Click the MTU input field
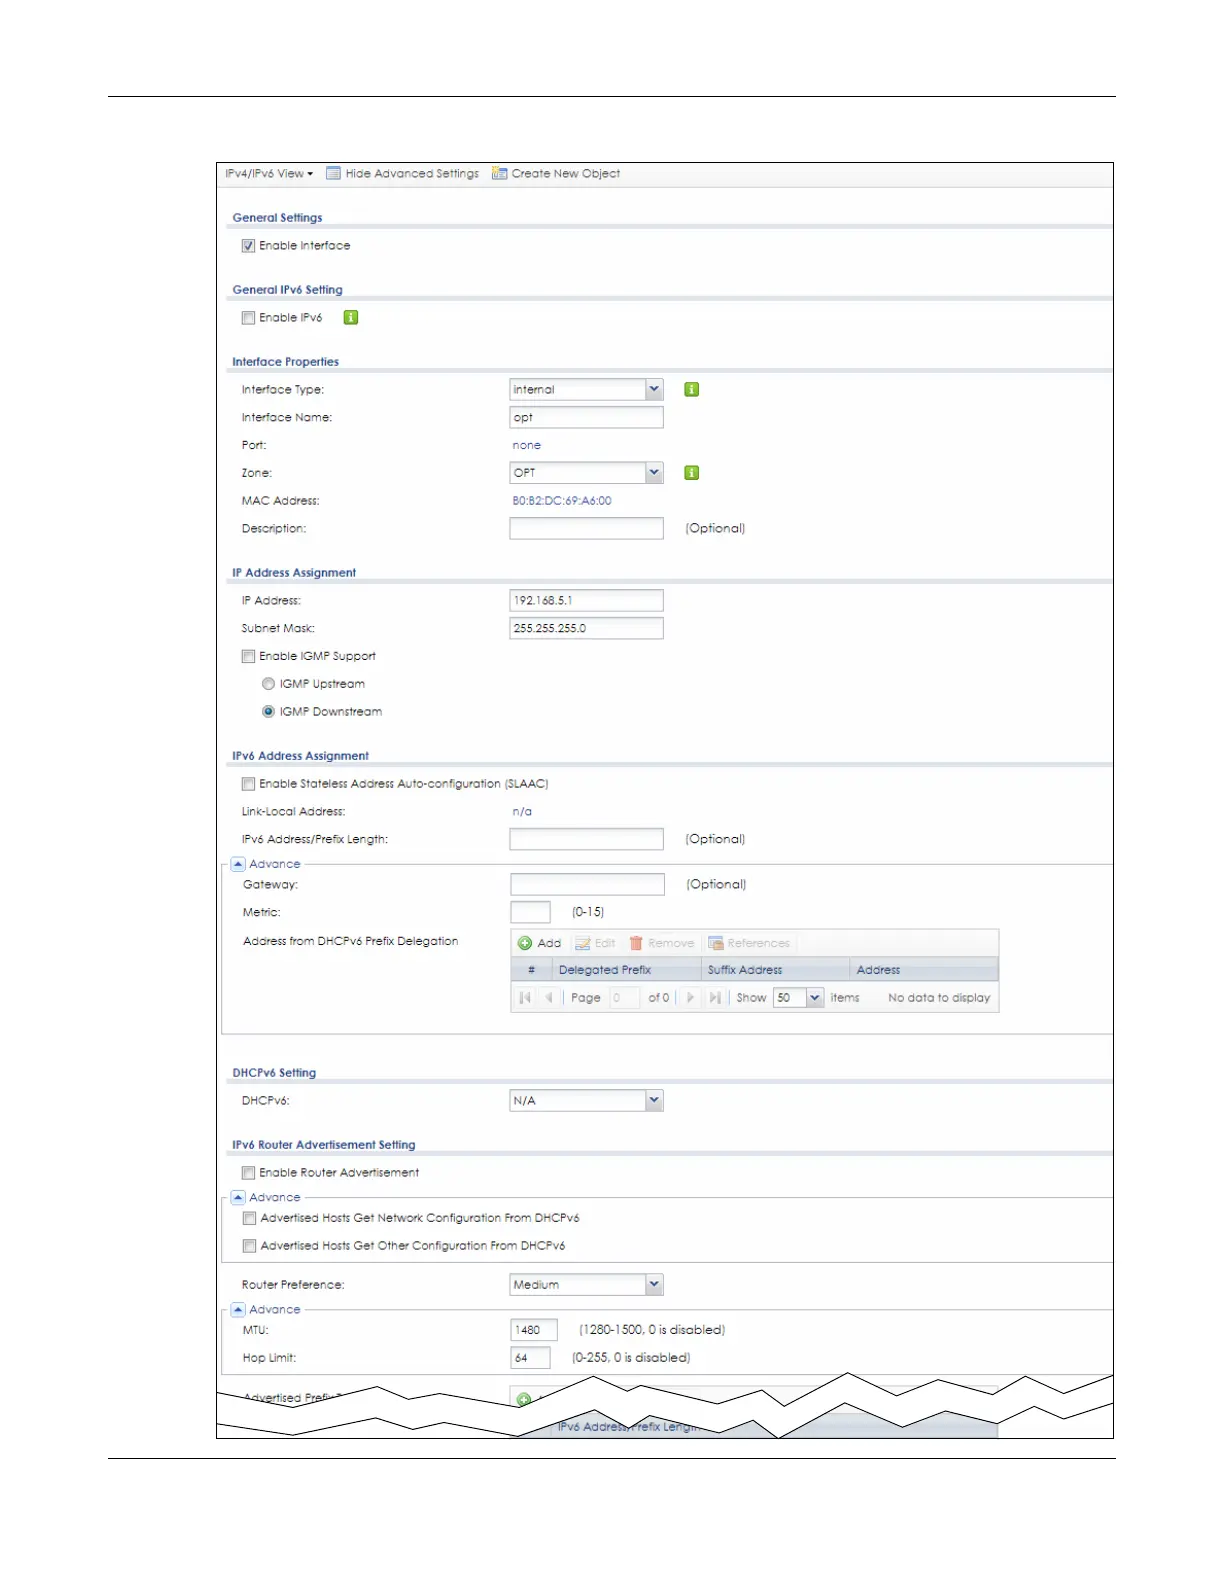The image size is (1224, 1584). 533,1330
